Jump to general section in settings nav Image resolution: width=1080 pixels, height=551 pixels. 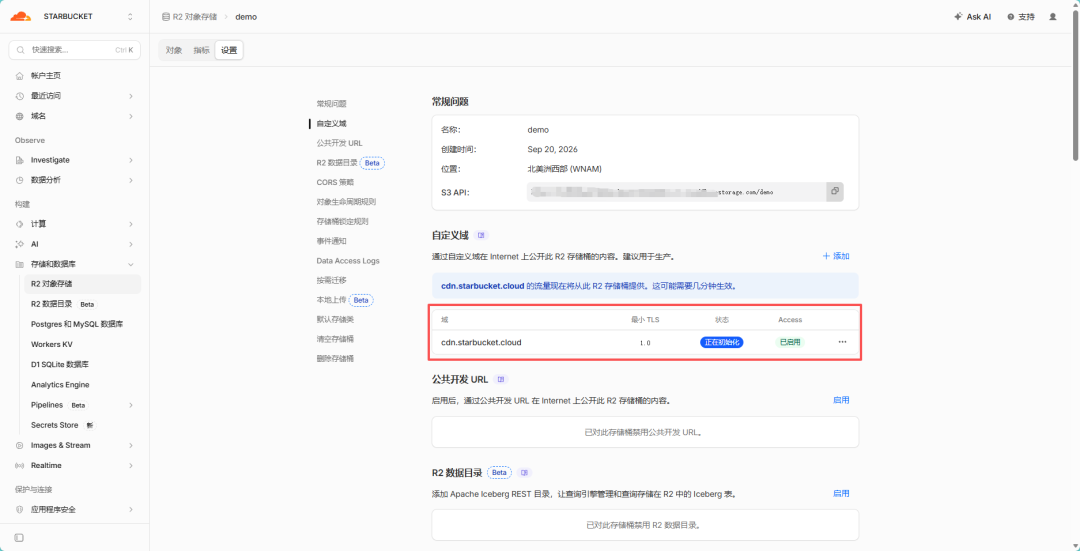click(331, 103)
